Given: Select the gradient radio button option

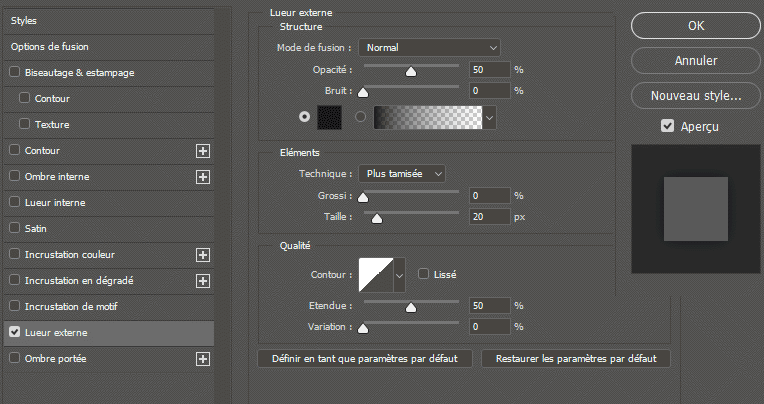Looking at the screenshot, I should click(362, 118).
